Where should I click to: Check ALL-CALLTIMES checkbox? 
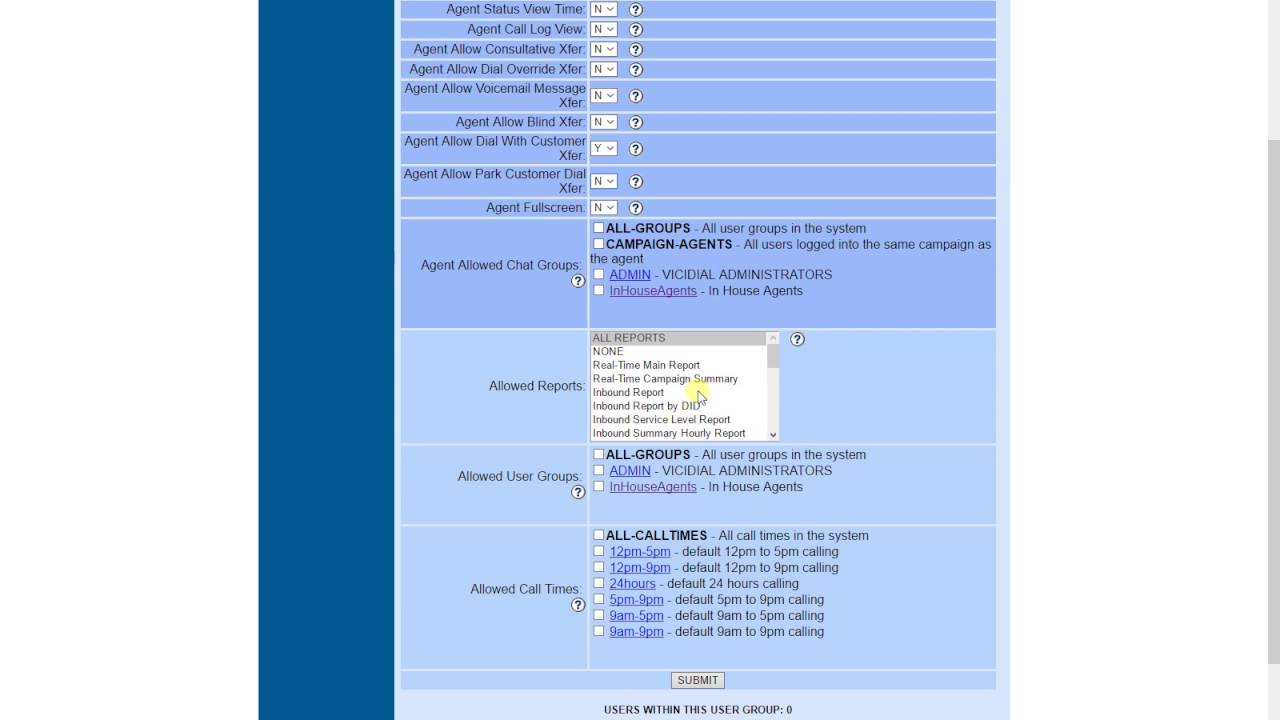(599, 535)
